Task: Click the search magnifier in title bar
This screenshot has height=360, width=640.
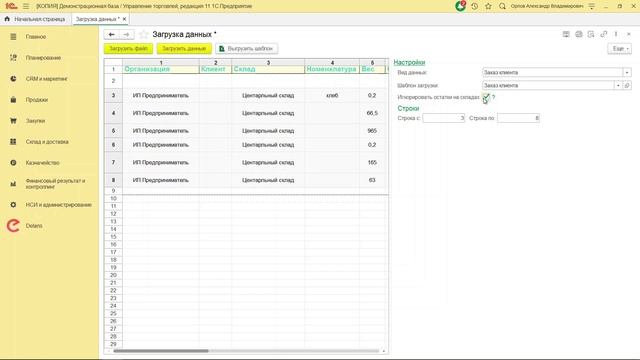Action: [x=502, y=6]
